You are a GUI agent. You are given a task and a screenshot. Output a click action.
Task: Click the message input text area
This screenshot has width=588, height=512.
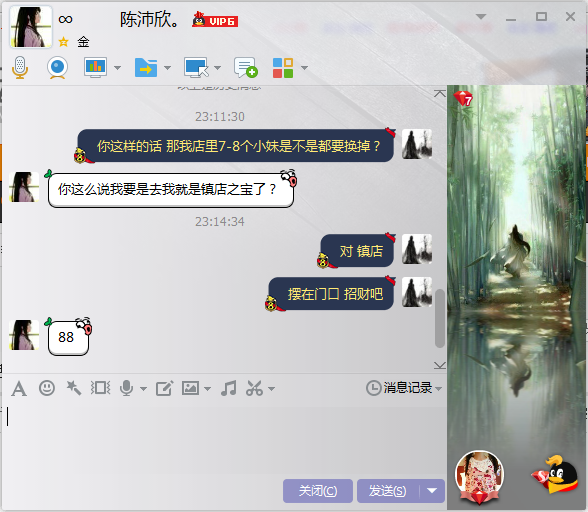pyautogui.click(x=224, y=439)
